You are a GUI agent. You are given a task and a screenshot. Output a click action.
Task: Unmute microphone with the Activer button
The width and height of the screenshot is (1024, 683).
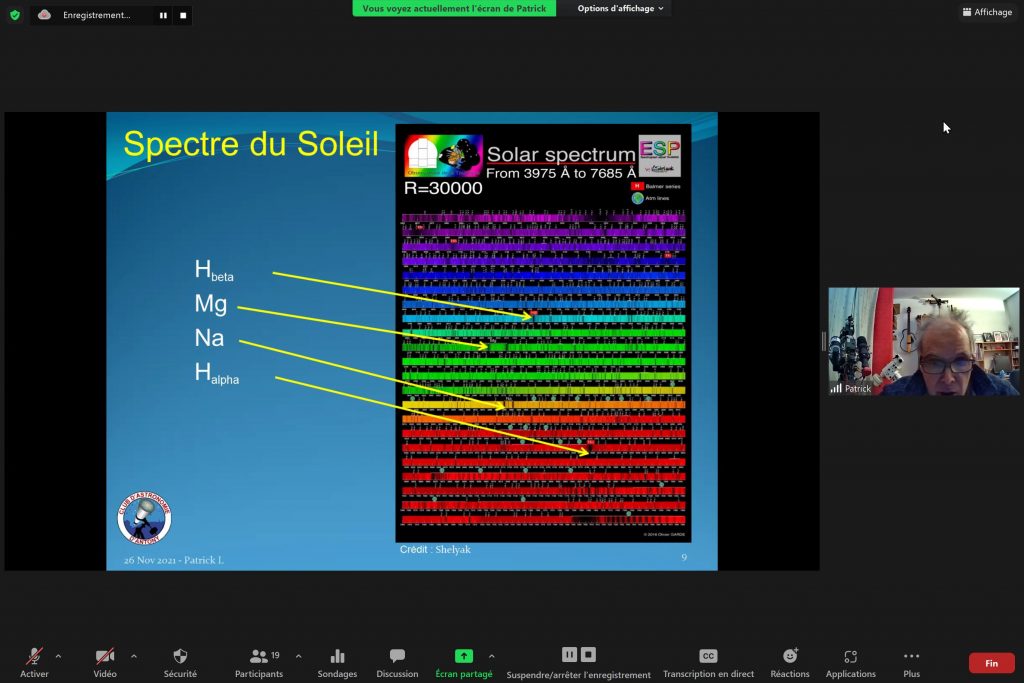pos(34,662)
